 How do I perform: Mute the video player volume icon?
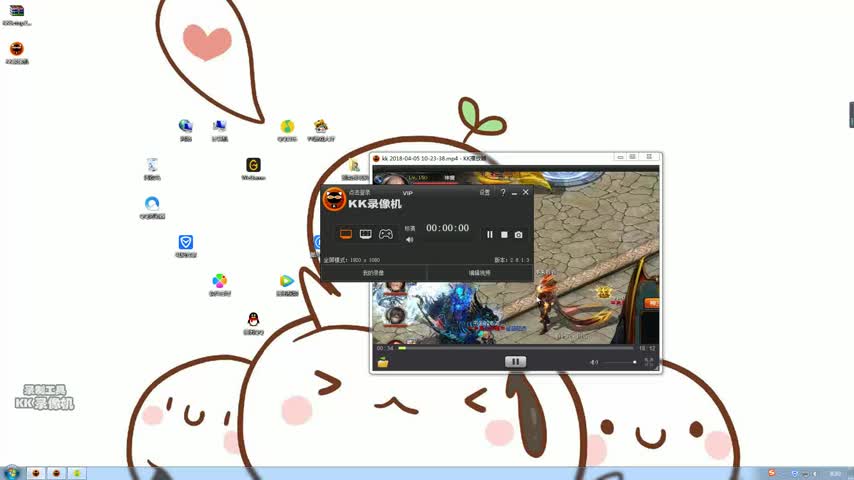(x=594, y=362)
